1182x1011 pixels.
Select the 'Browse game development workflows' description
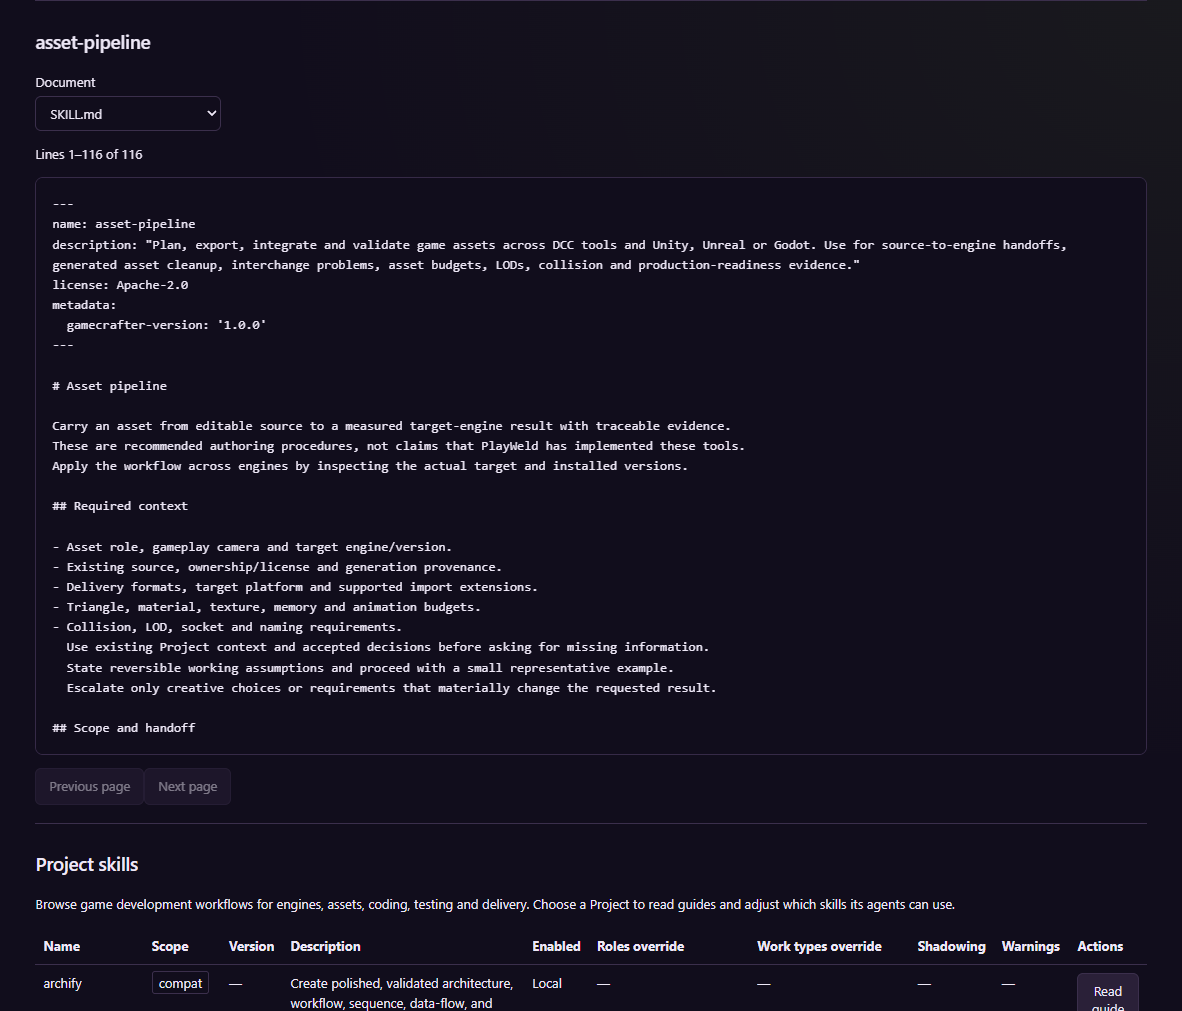click(x=495, y=904)
